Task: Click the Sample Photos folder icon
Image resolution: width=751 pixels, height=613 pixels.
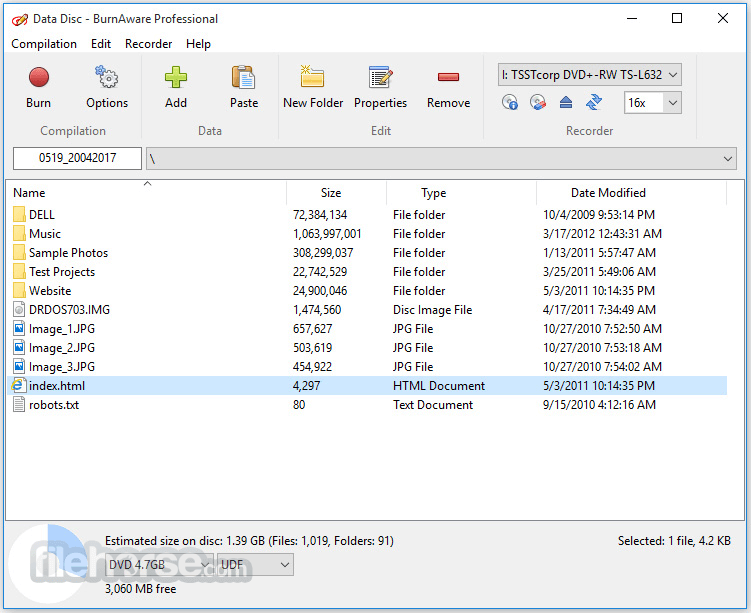Action: tap(19, 252)
